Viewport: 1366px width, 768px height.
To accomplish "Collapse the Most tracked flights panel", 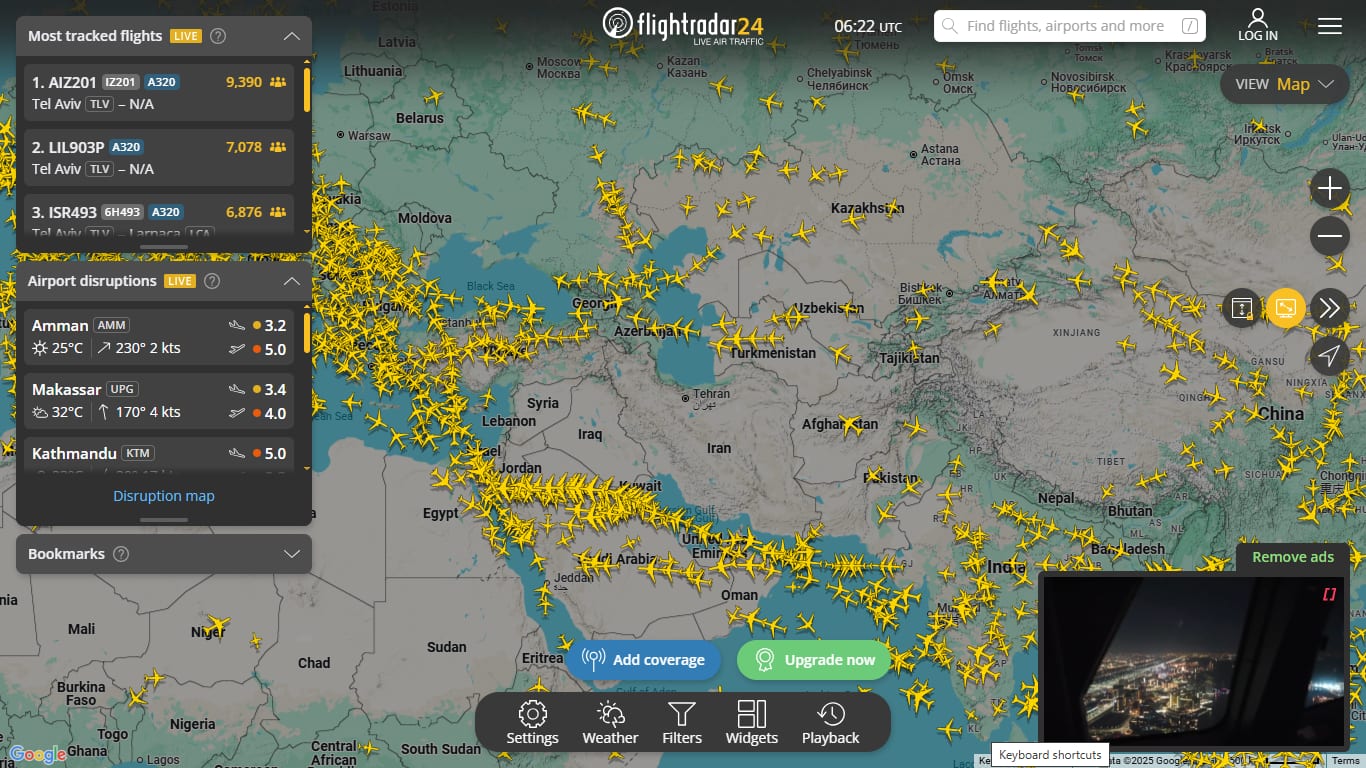I will coord(291,35).
